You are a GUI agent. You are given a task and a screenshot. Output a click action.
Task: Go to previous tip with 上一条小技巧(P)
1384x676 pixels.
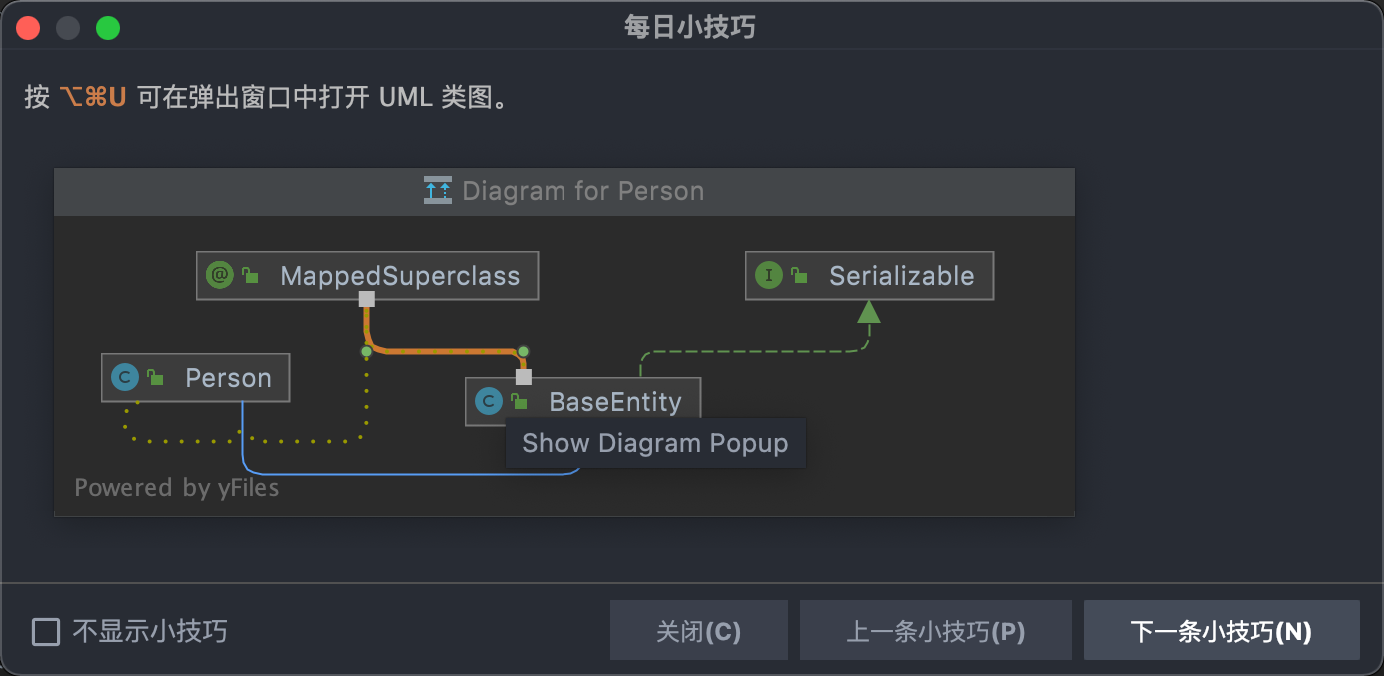935,631
